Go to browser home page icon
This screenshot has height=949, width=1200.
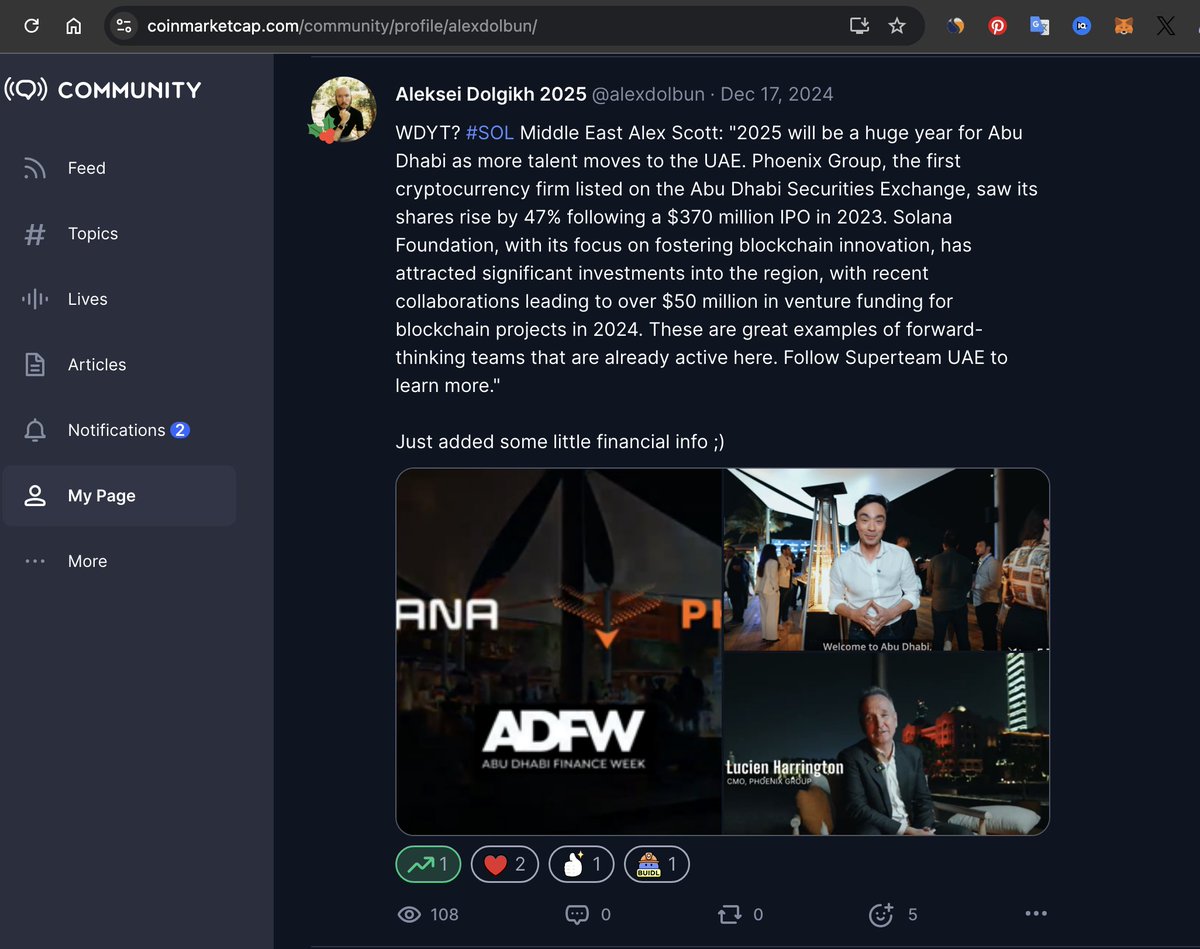pyautogui.click(x=74, y=26)
